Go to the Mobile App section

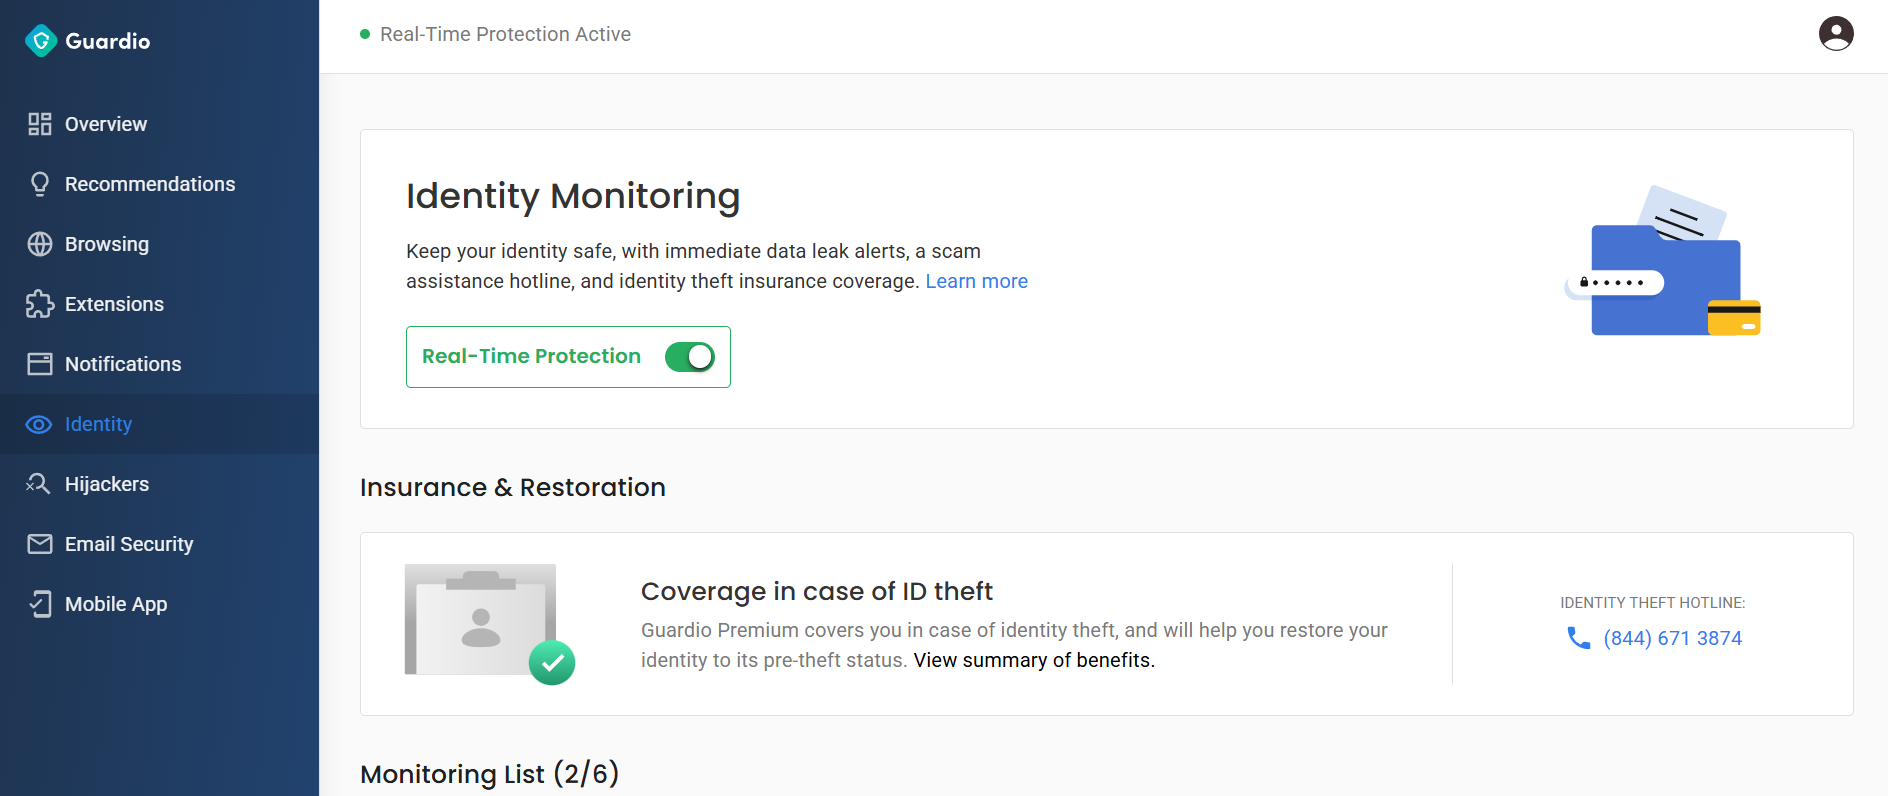160,604
